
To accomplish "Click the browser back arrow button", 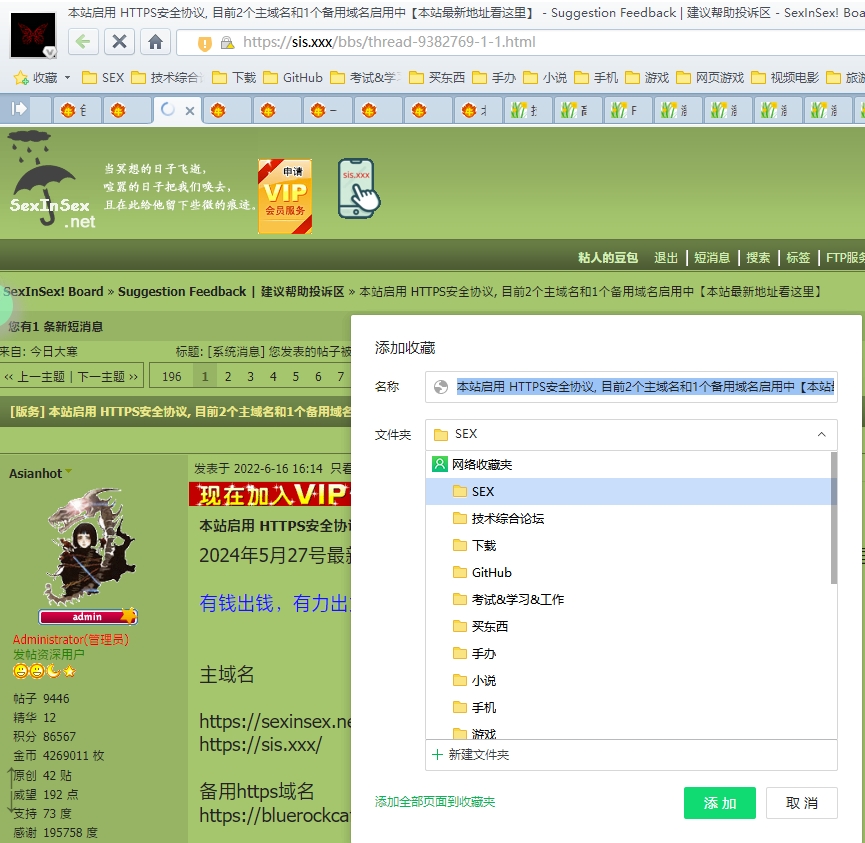I will tap(83, 42).
